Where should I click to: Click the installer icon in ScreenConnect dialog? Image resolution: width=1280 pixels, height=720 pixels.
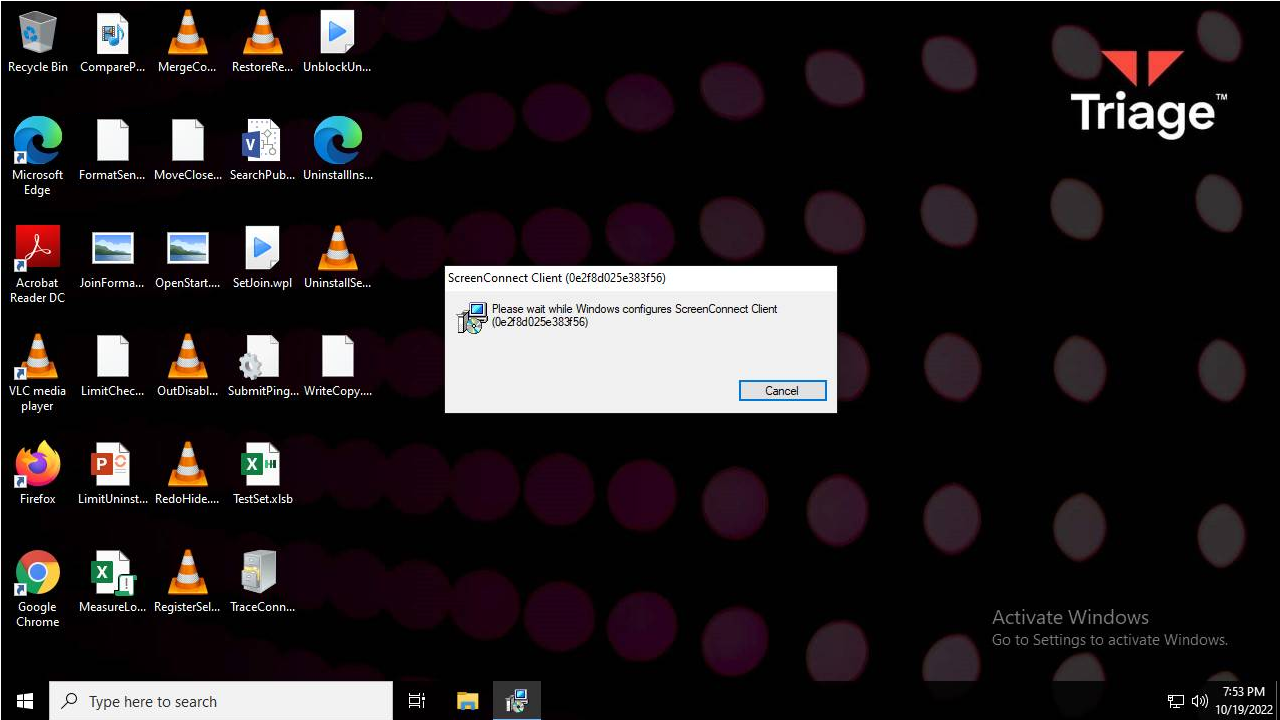coord(471,318)
